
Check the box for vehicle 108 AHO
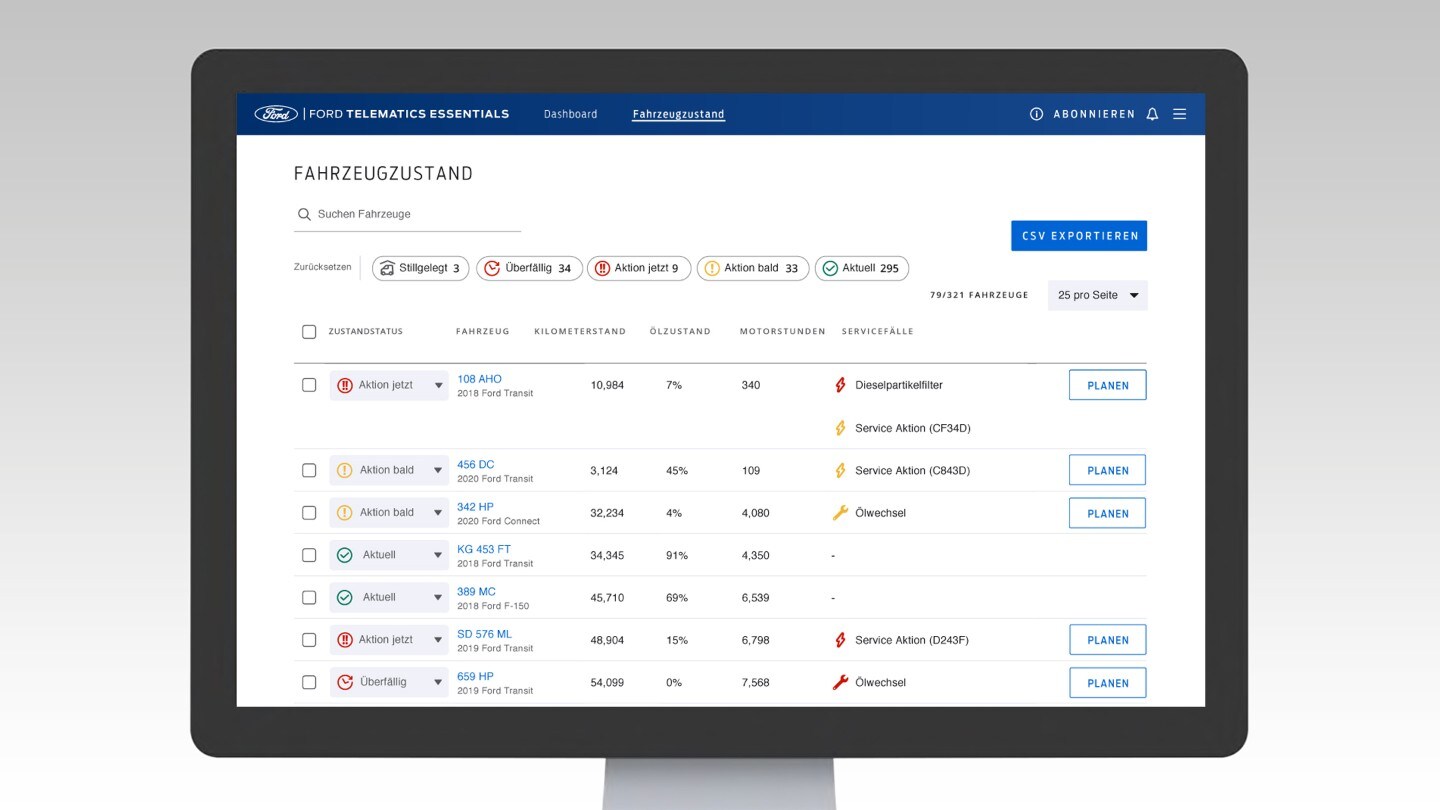pos(309,385)
